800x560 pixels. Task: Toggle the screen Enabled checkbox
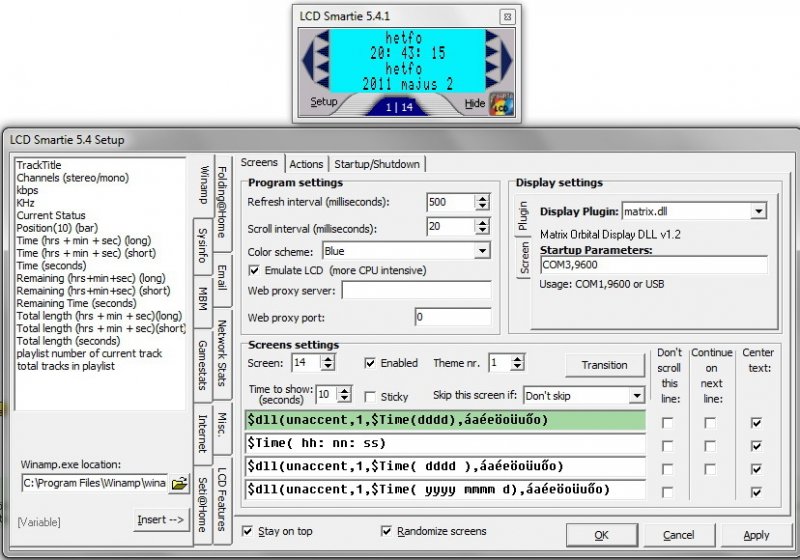370,363
